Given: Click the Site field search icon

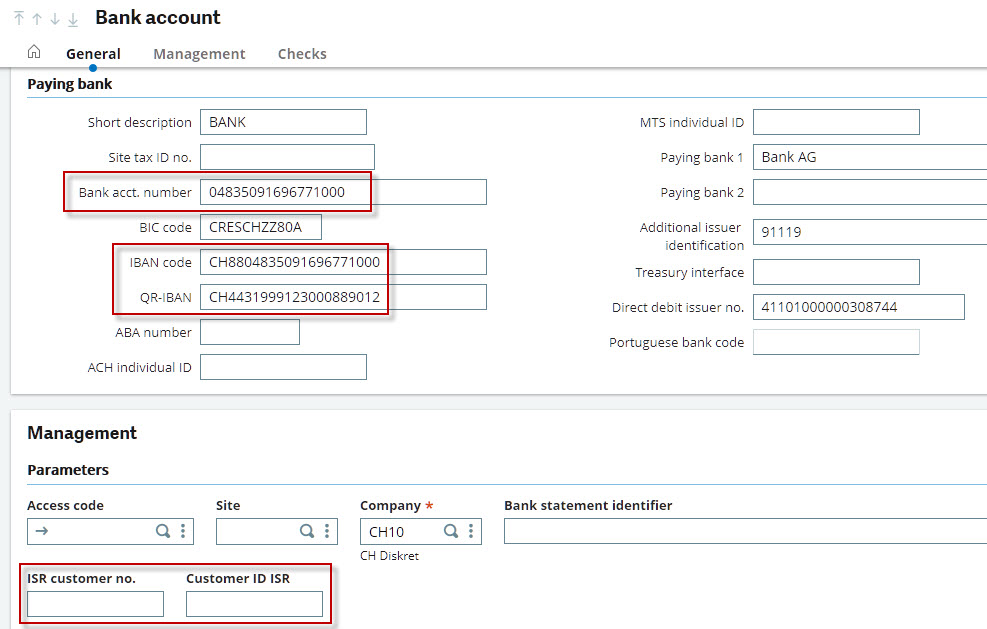Looking at the screenshot, I should (x=308, y=532).
